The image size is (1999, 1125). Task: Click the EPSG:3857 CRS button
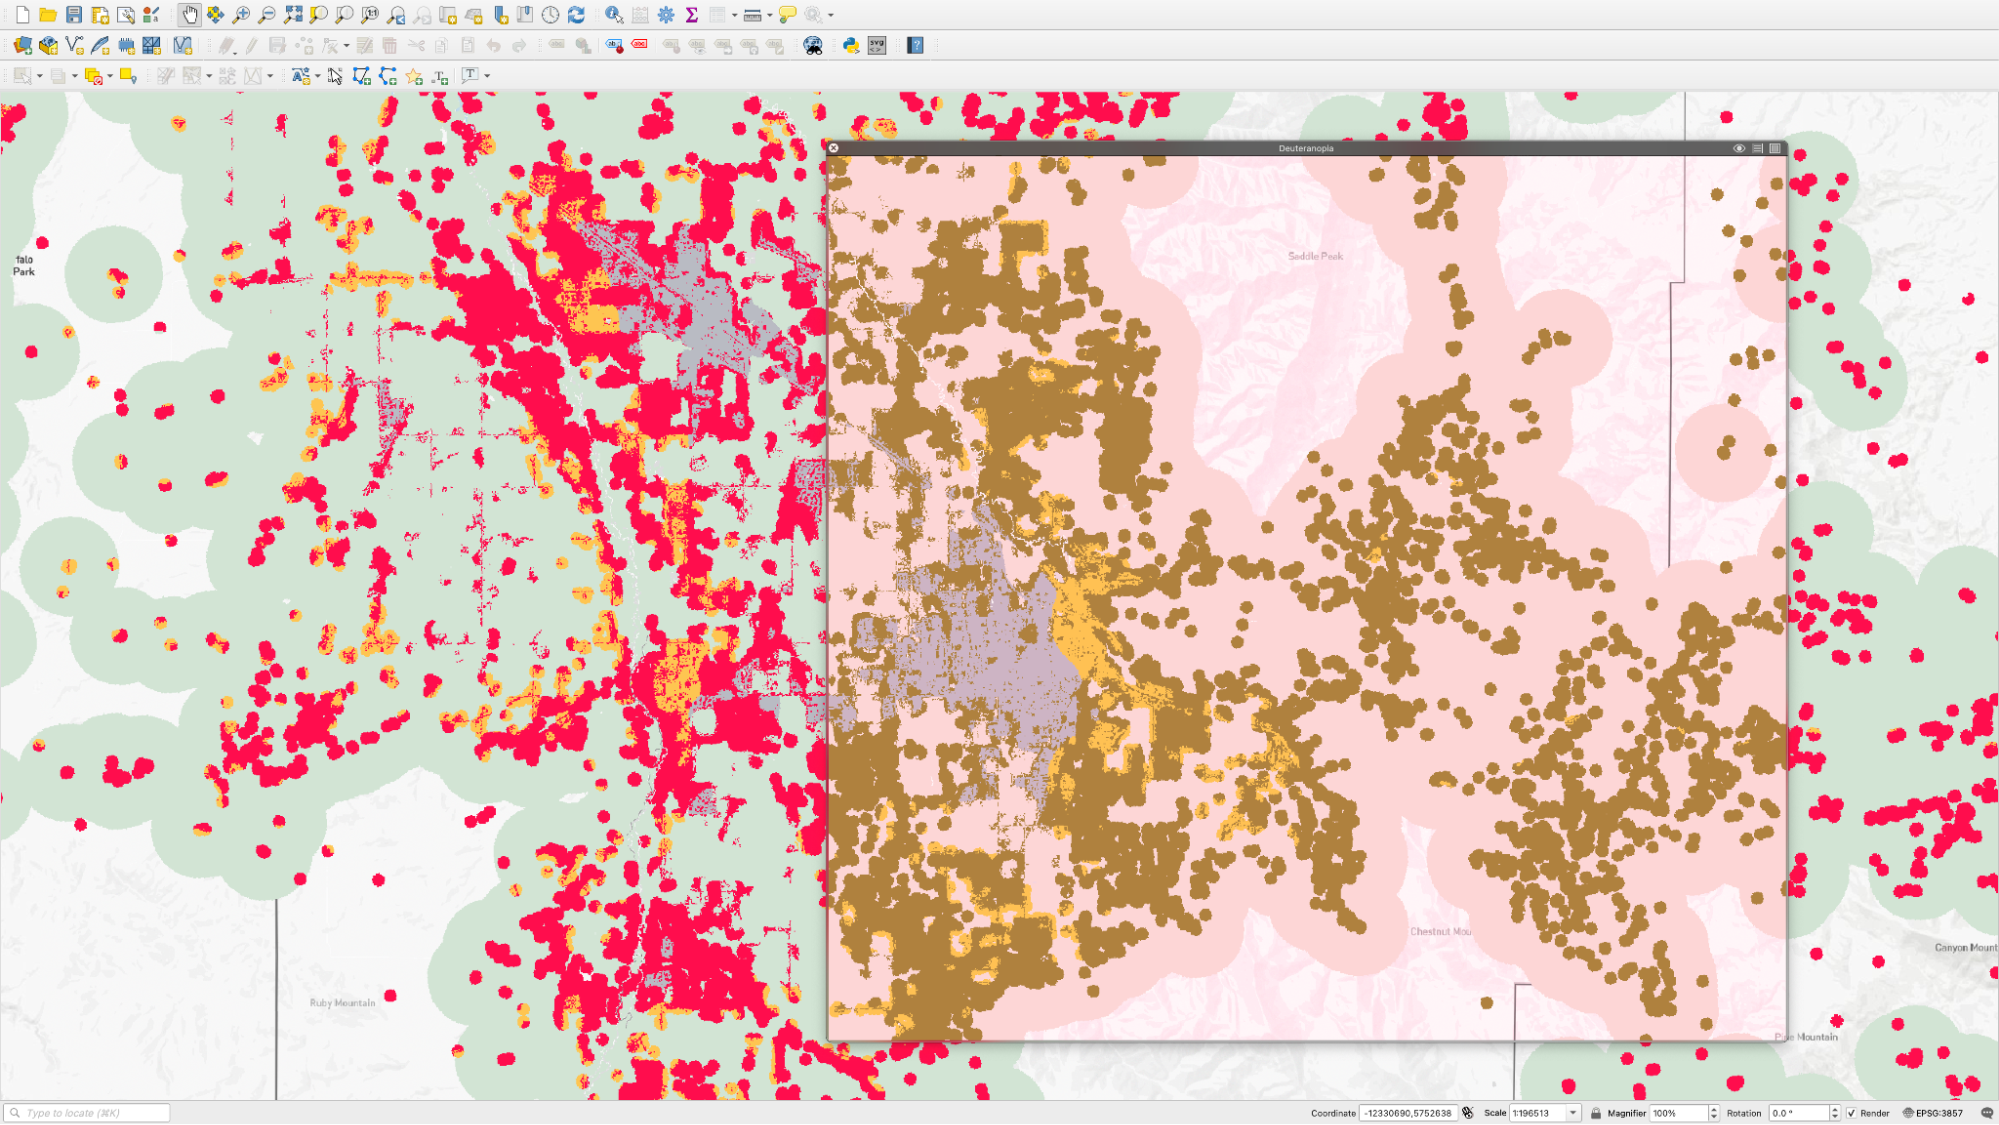(1934, 1113)
